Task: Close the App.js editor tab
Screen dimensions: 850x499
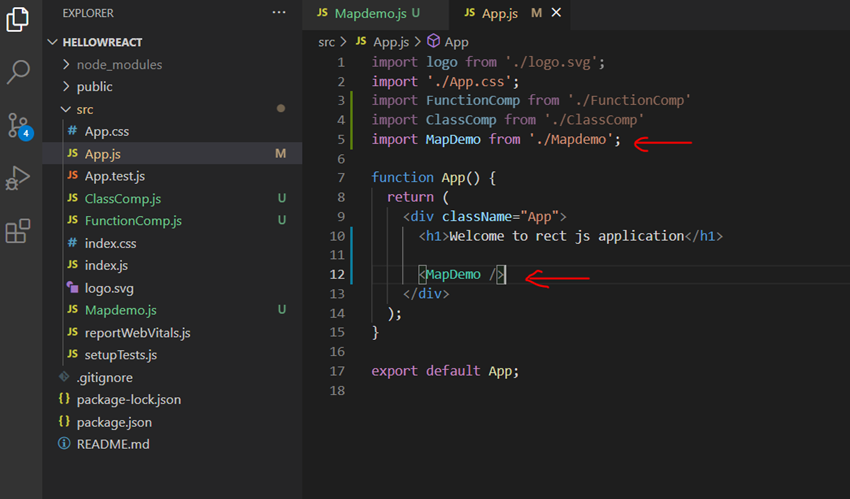Action: tap(557, 13)
